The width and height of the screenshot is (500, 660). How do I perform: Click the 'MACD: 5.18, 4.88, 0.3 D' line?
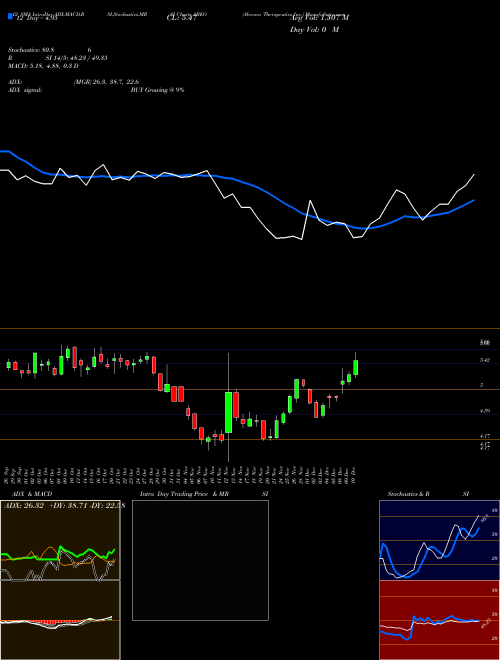[43, 66]
